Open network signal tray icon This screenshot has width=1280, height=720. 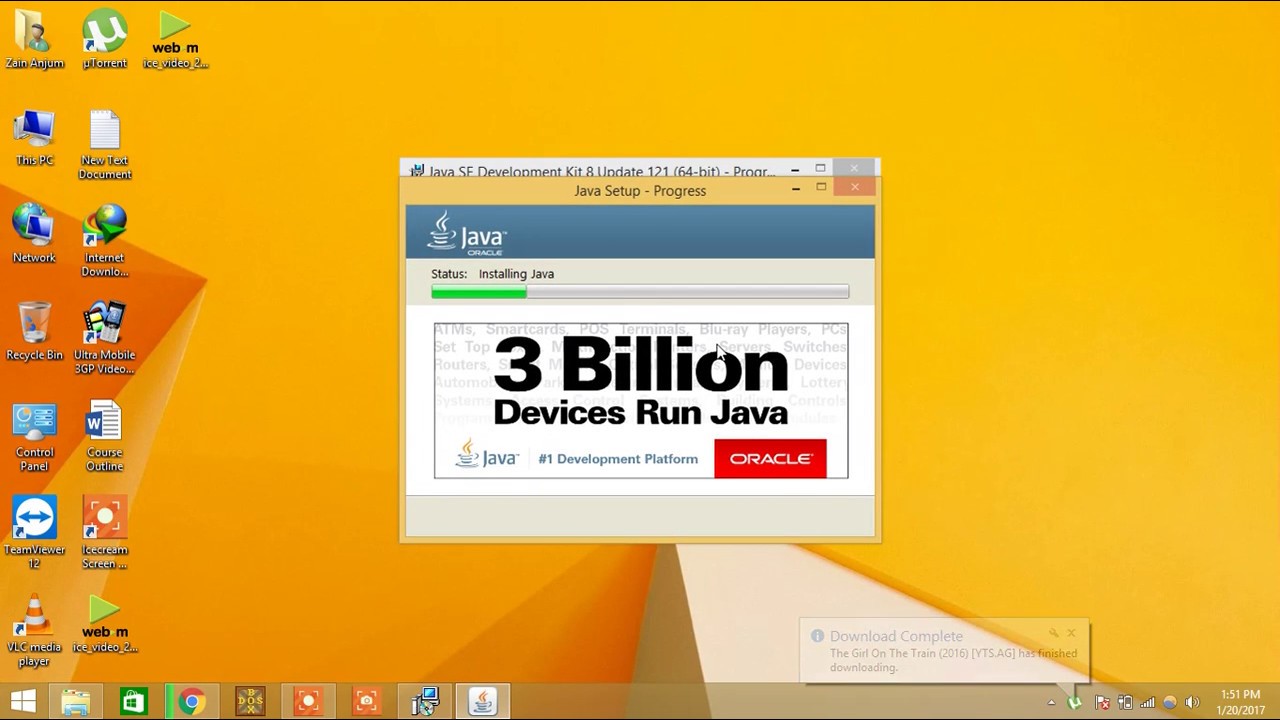pos(1147,703)
